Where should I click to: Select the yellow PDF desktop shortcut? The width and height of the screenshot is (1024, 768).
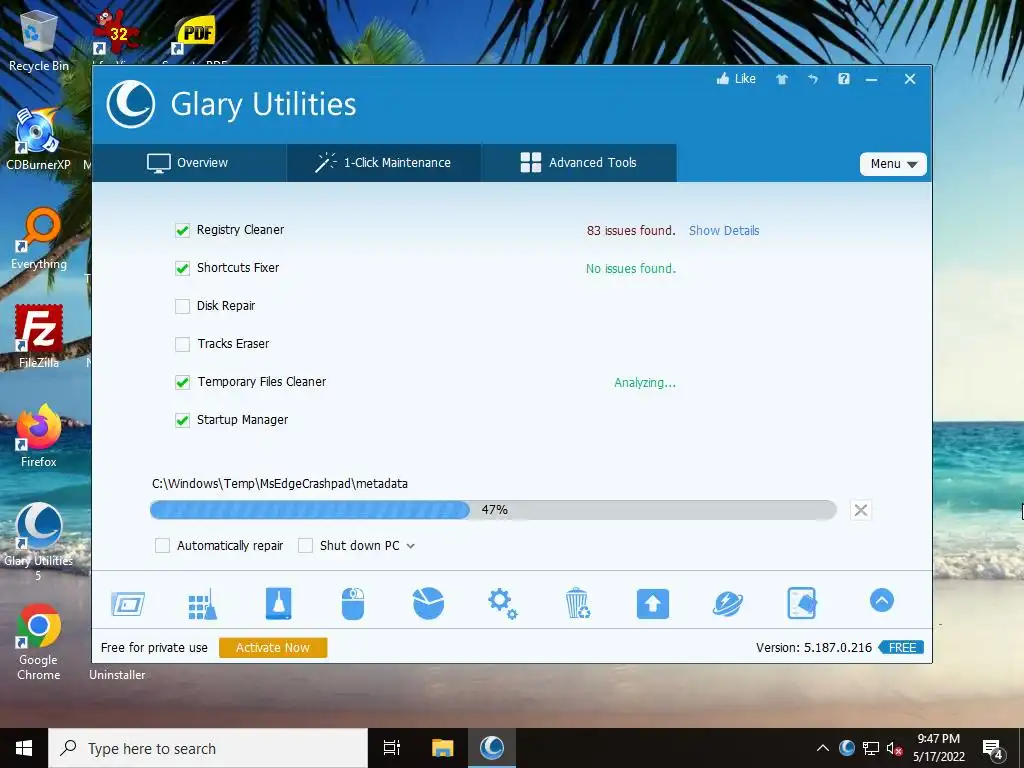(x=194, y=36)
